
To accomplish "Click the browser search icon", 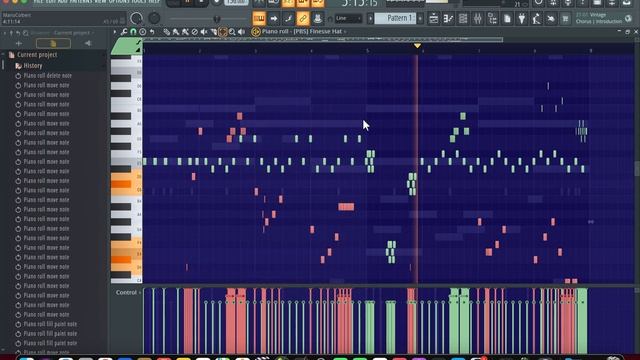I will 26,33.
